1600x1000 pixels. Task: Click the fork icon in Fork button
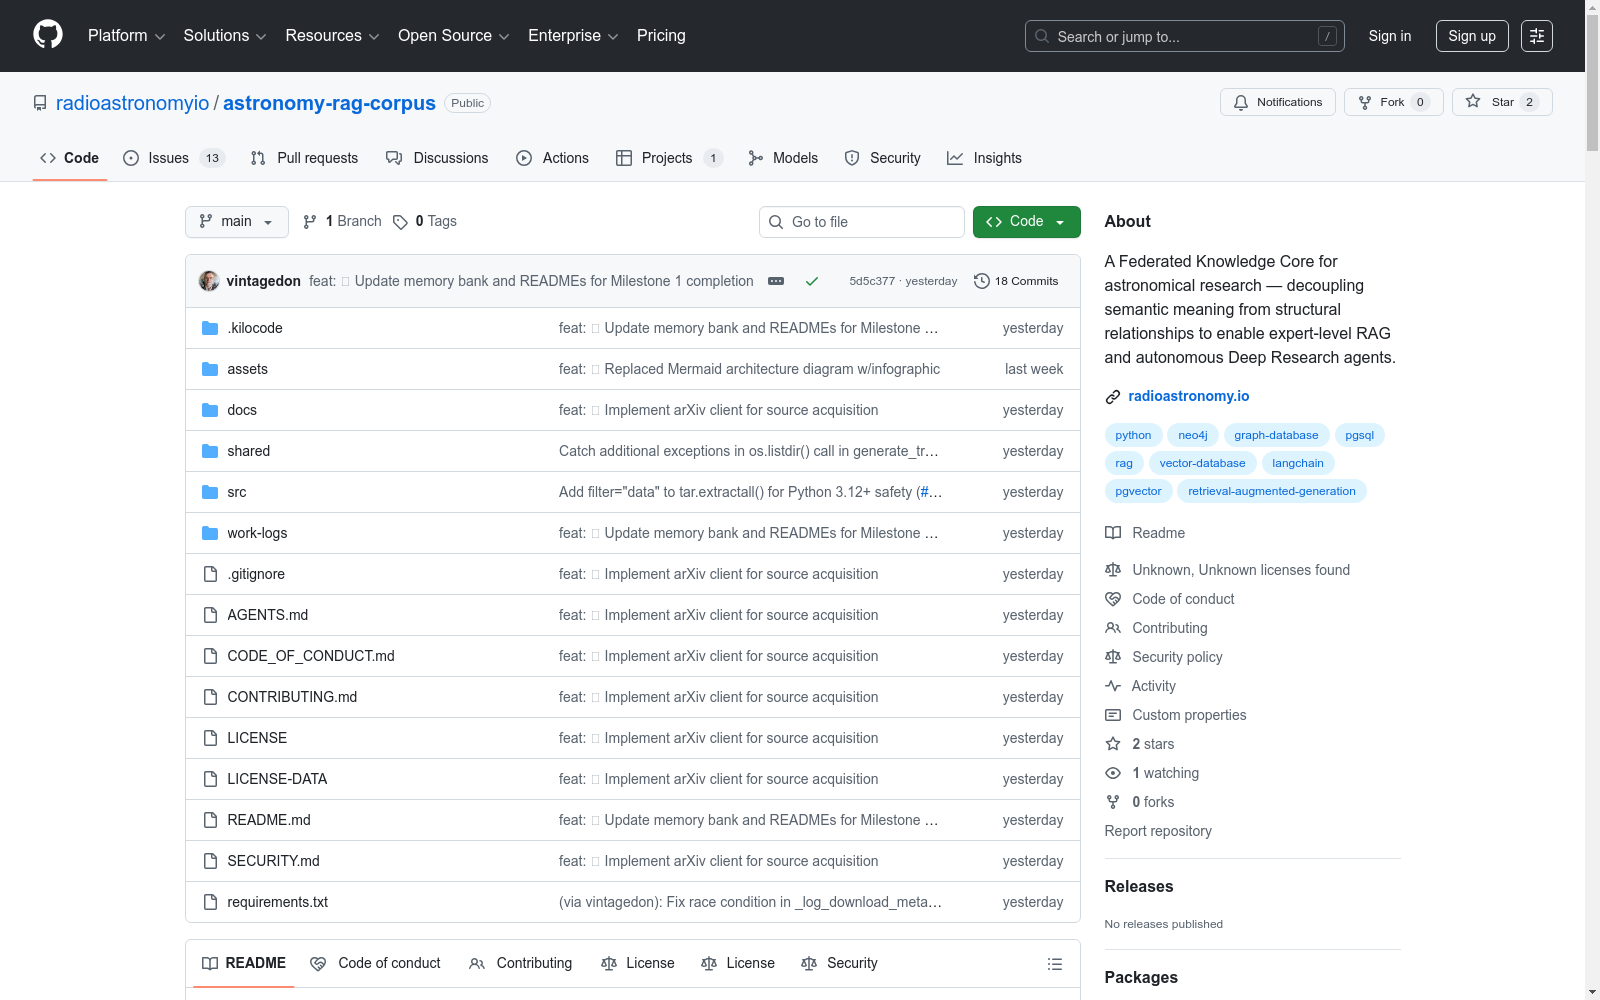[x=1365, y=102]
